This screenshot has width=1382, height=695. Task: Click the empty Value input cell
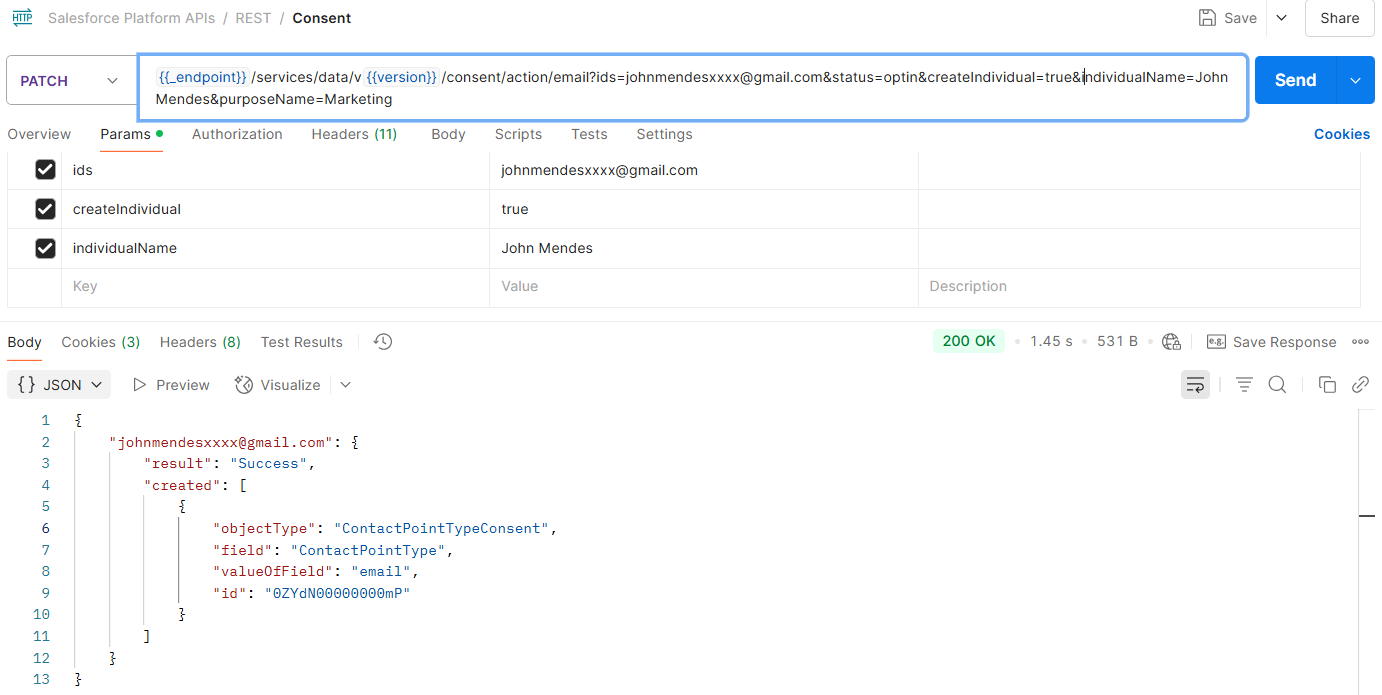click(x=704, y=286)
